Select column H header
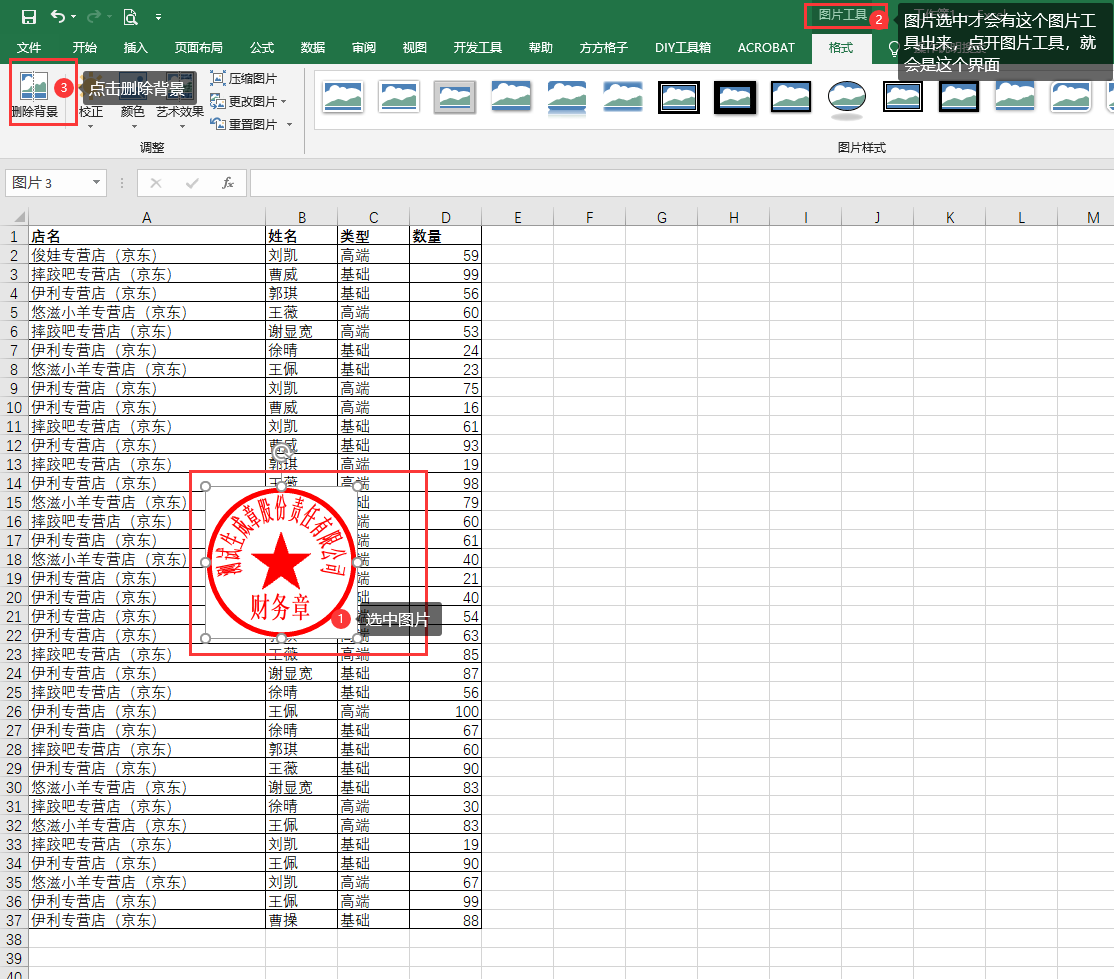 (x=733, y=217)
